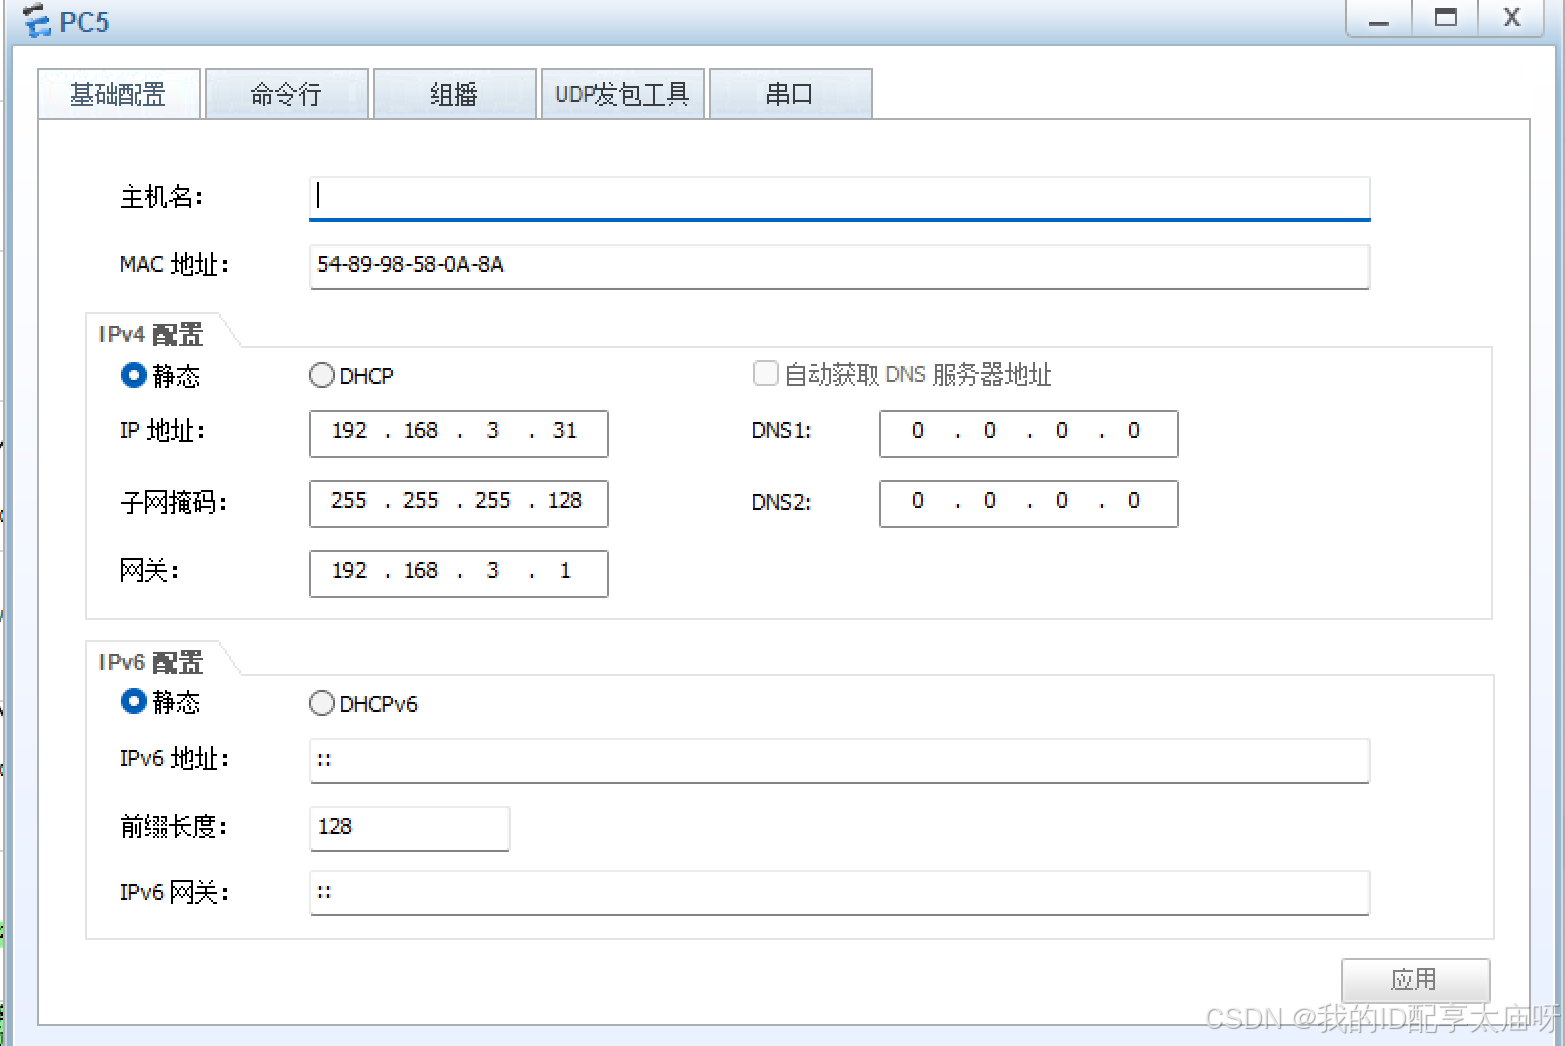Image resolution: width=1565 pixels, height=1046 pixels.
Task: Open the 串口 tab
Action: (791, 94)
